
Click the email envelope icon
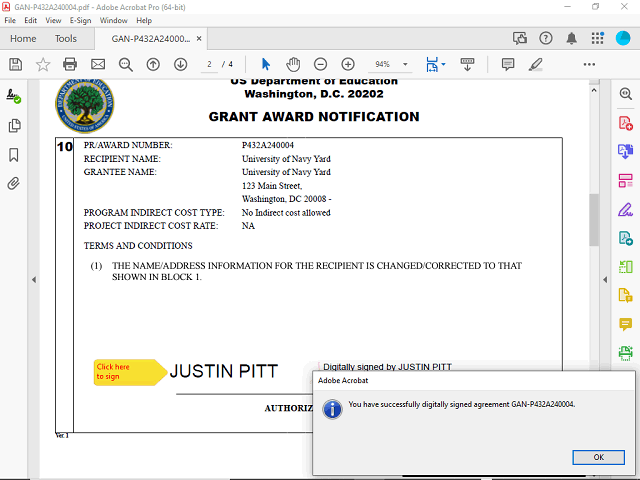98,64
